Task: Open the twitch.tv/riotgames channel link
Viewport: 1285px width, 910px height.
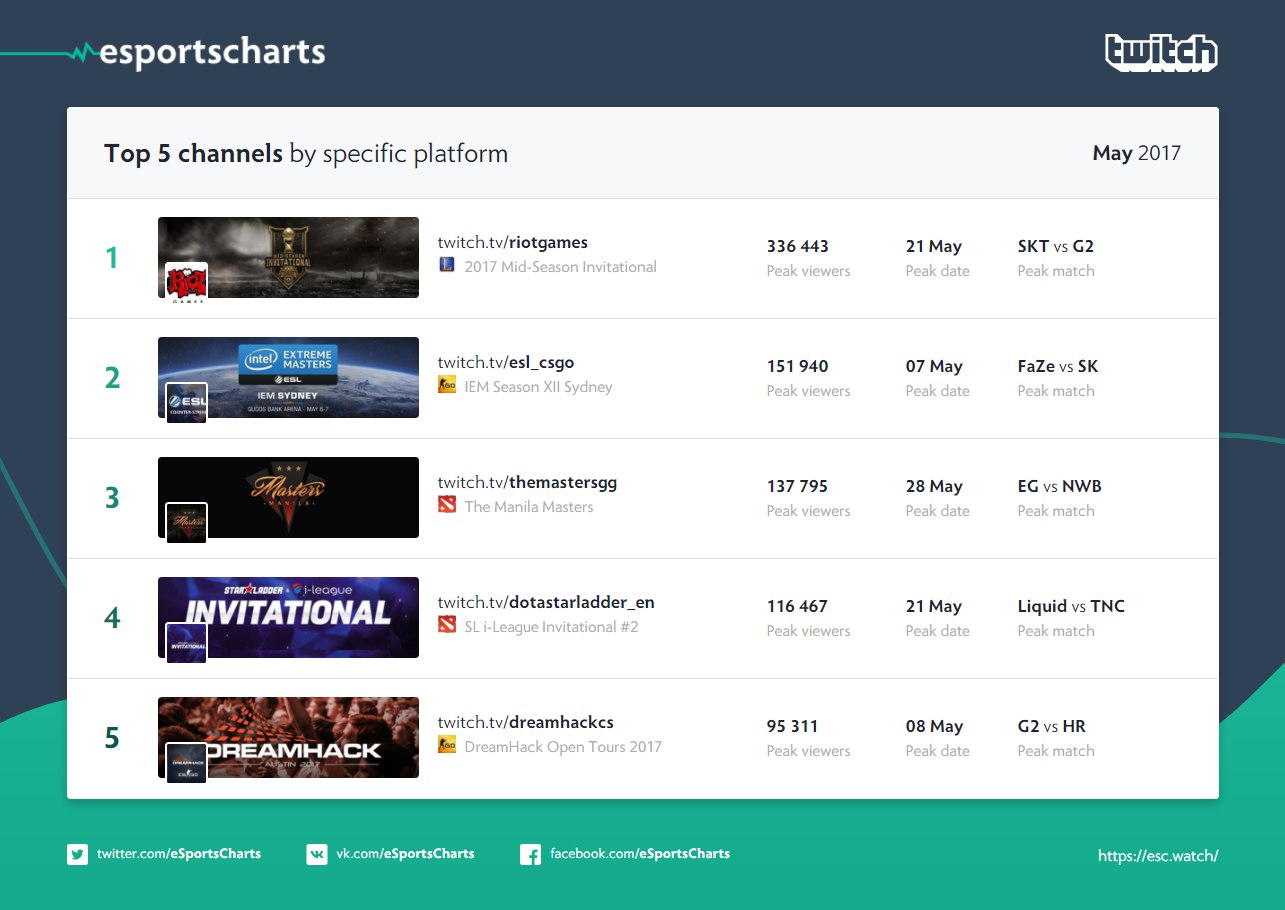Action: (513, 242)
